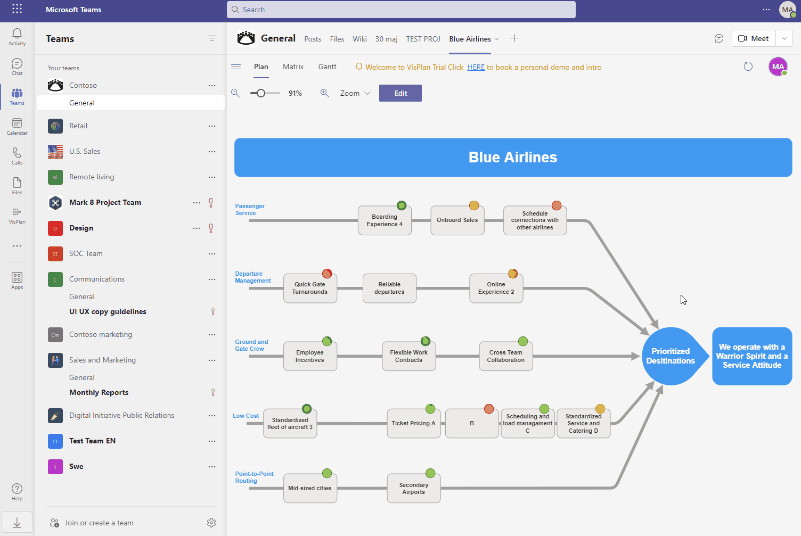Screen dimensions: 801x536
Task: Refresh the VisPlan view with the reload icon
Action: pos(748,67)
